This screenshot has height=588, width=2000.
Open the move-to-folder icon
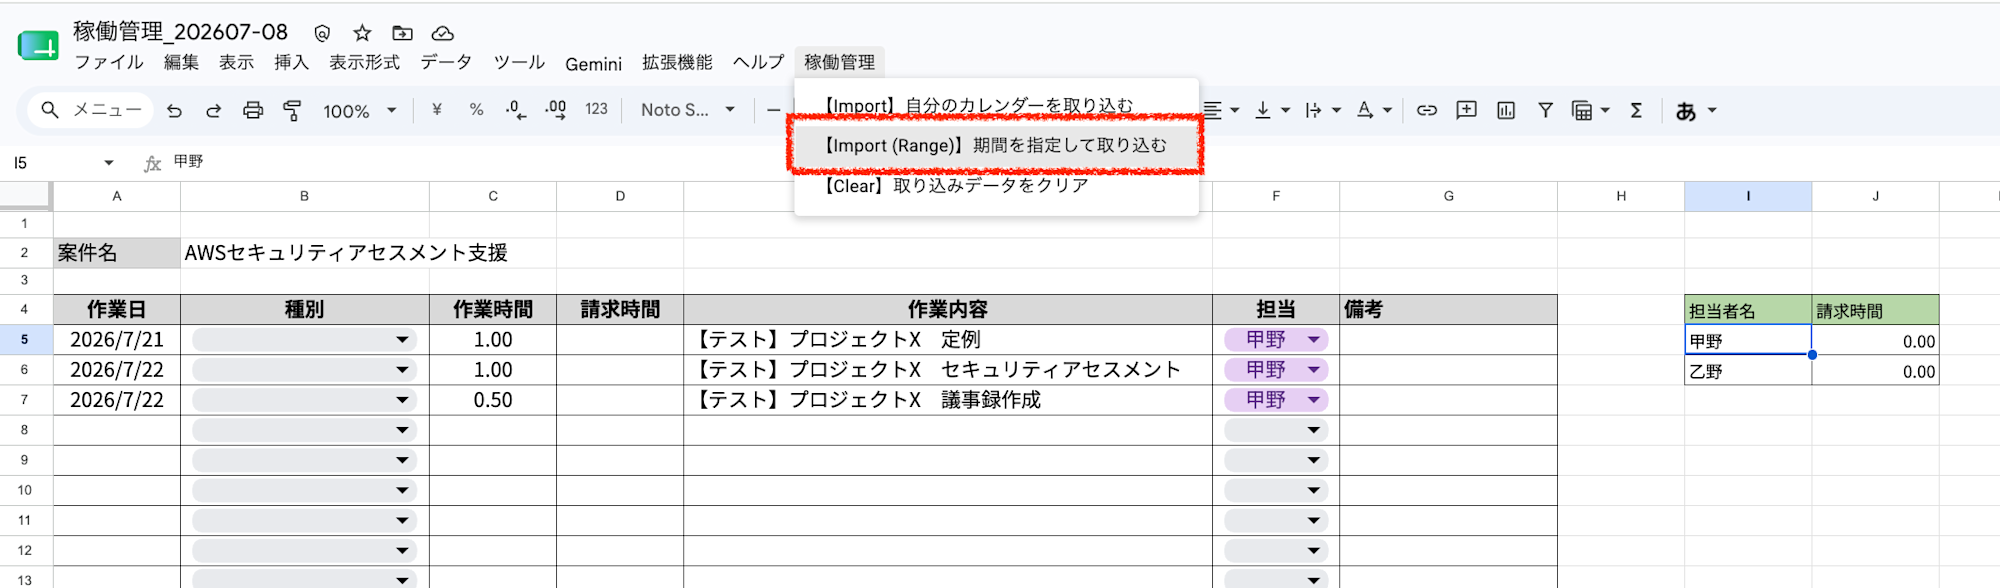point(402,33)
